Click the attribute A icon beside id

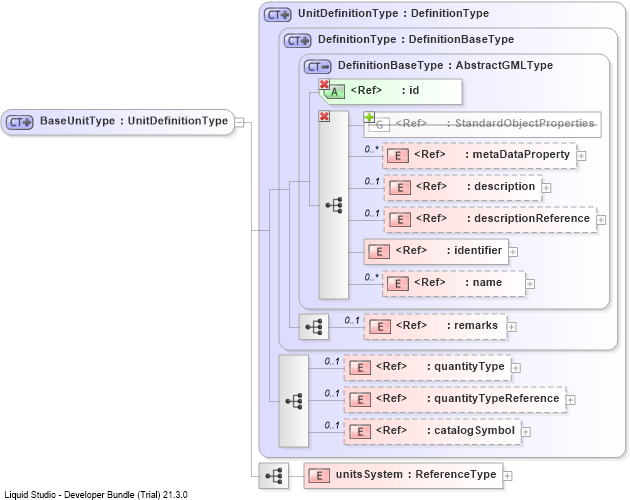pos(334,92)
